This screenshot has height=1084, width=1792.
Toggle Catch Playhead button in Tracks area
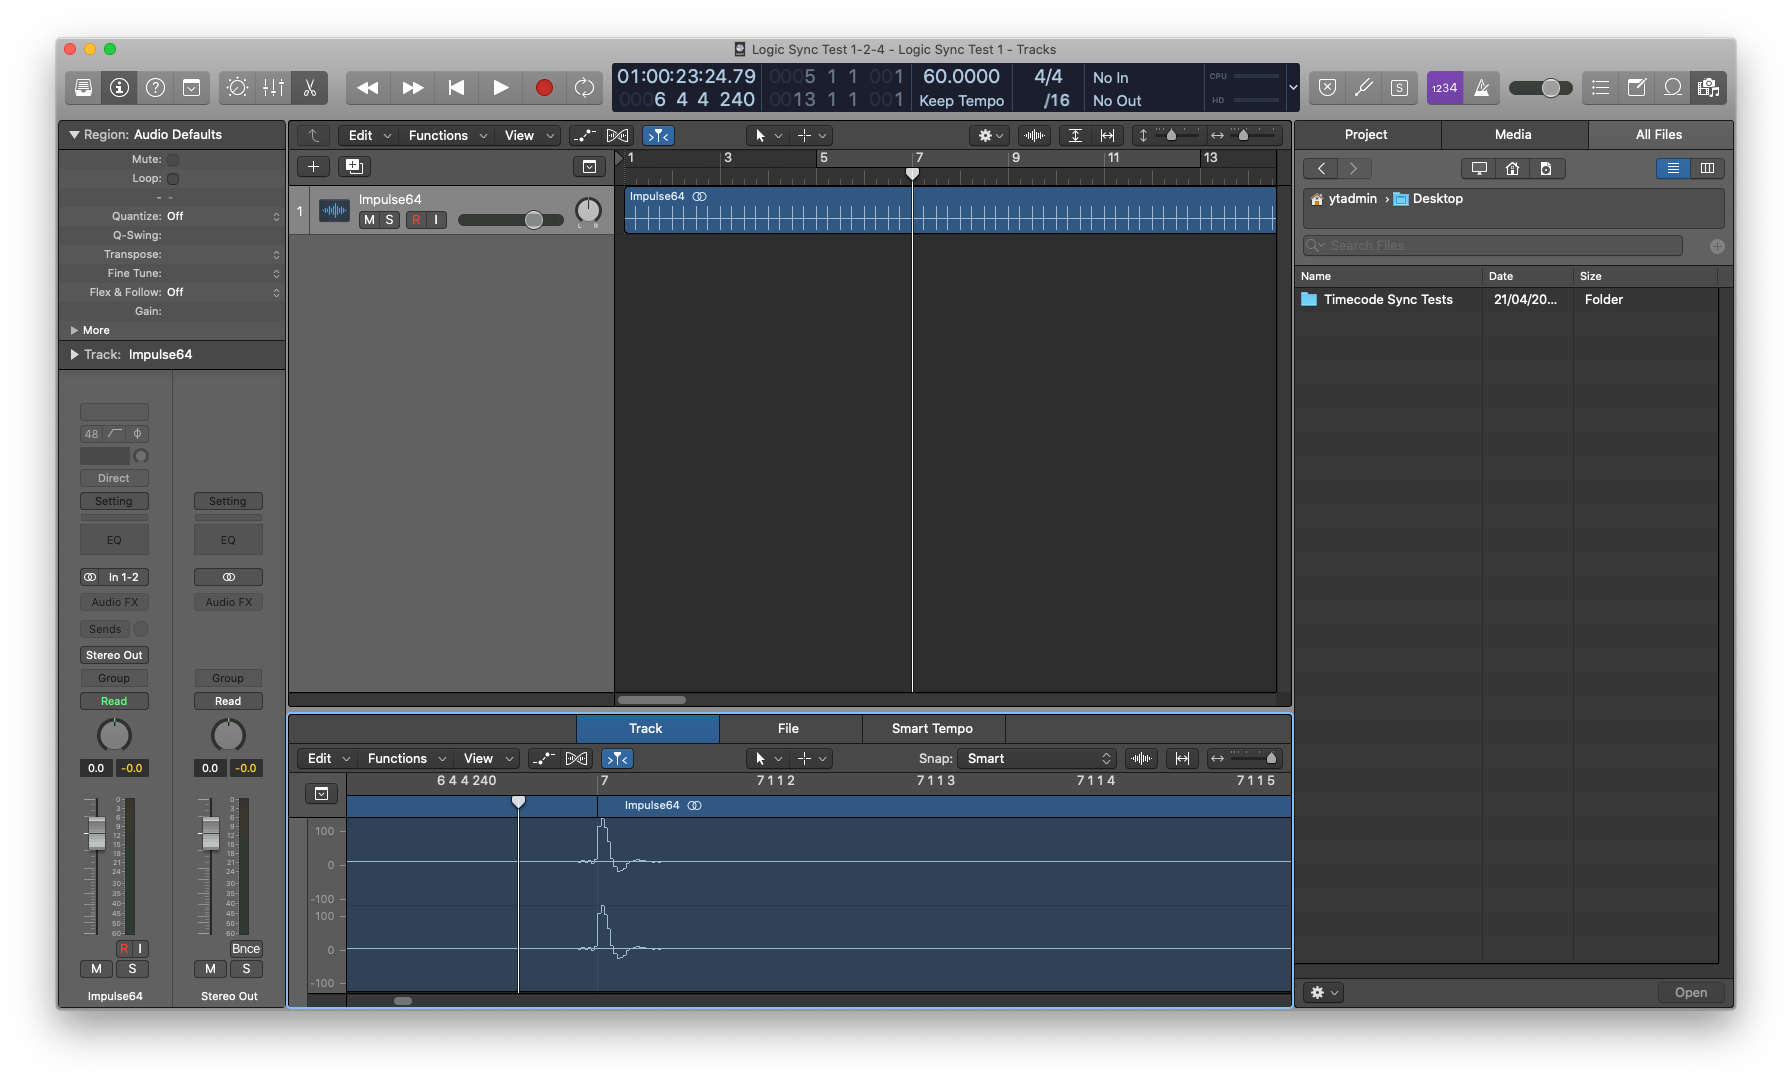(x=658, y=136)
